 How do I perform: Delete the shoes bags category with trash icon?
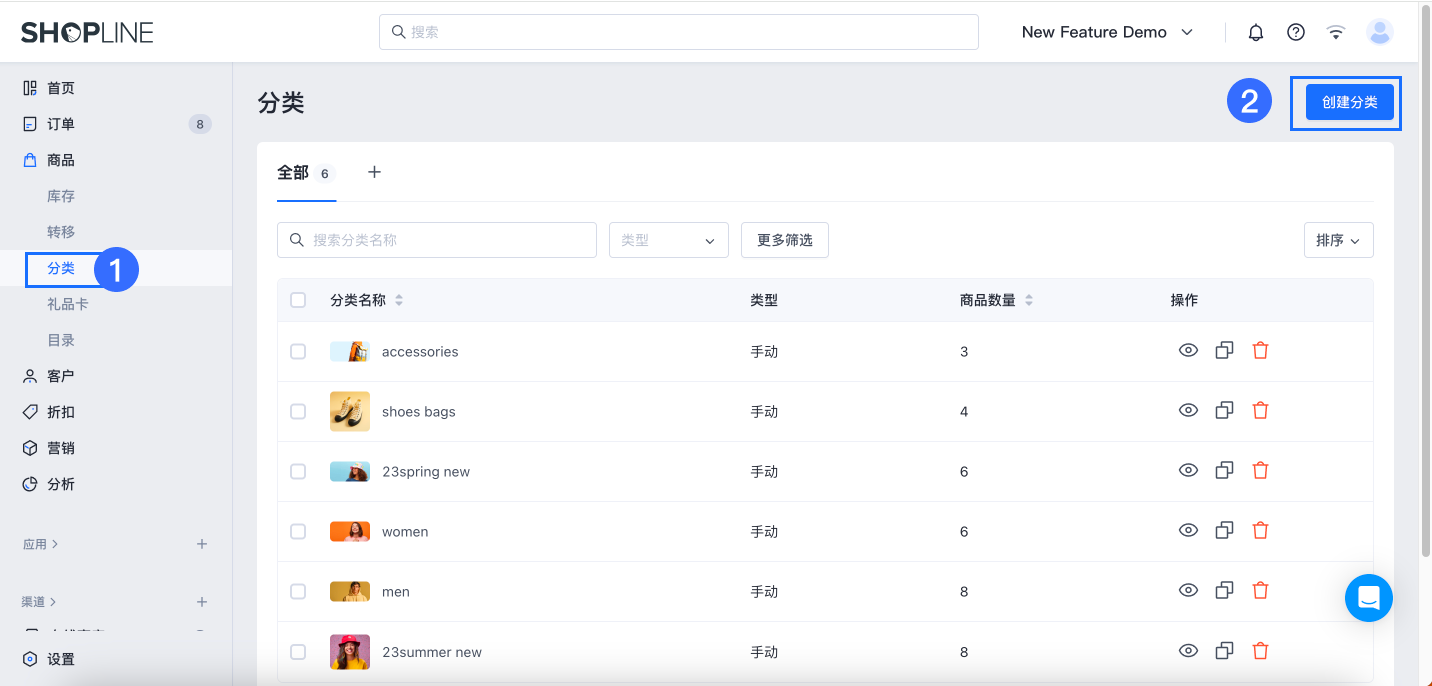(x=1260, y=410)
